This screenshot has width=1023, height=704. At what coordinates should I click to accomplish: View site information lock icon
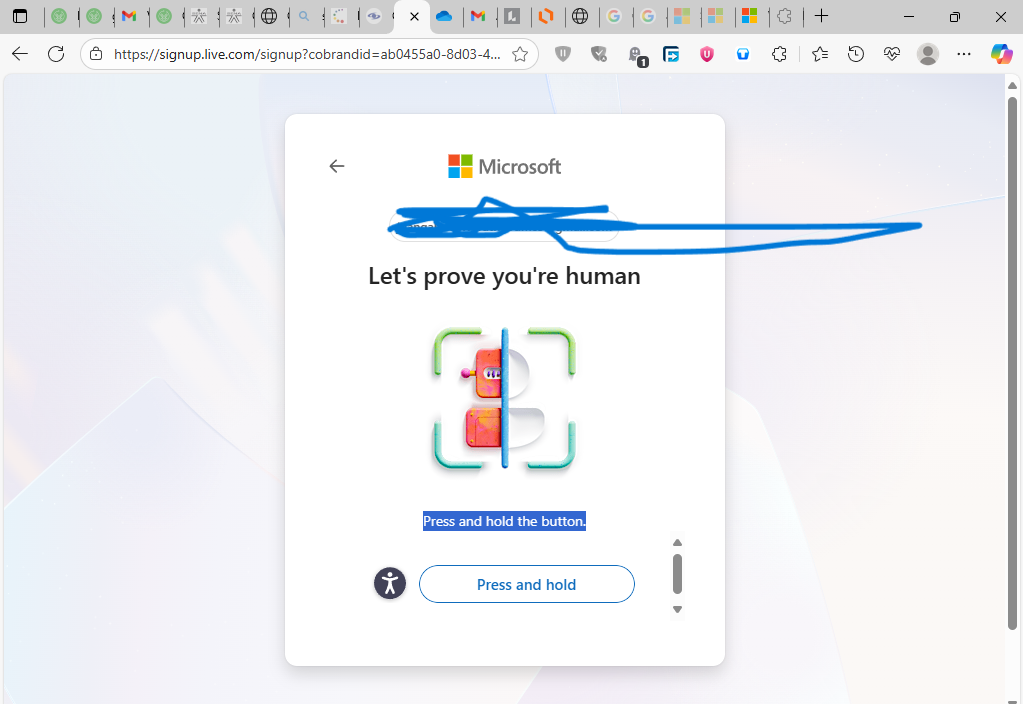[x=96, y=54]
